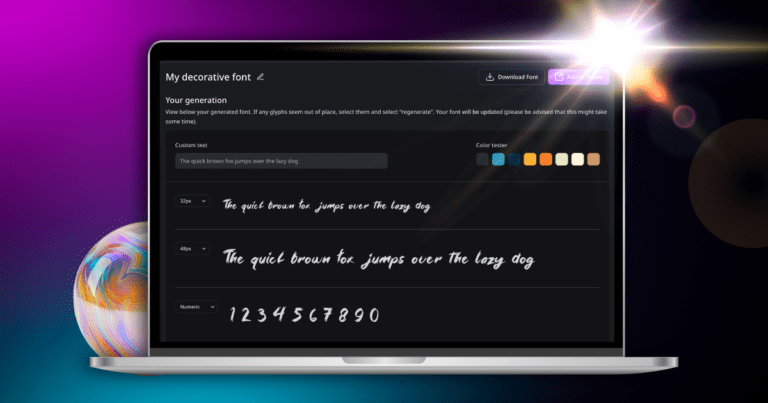The height and width of the screenshot is (403, 768).
Task: Click the Color tester label
Action: [x=491, y=145]
